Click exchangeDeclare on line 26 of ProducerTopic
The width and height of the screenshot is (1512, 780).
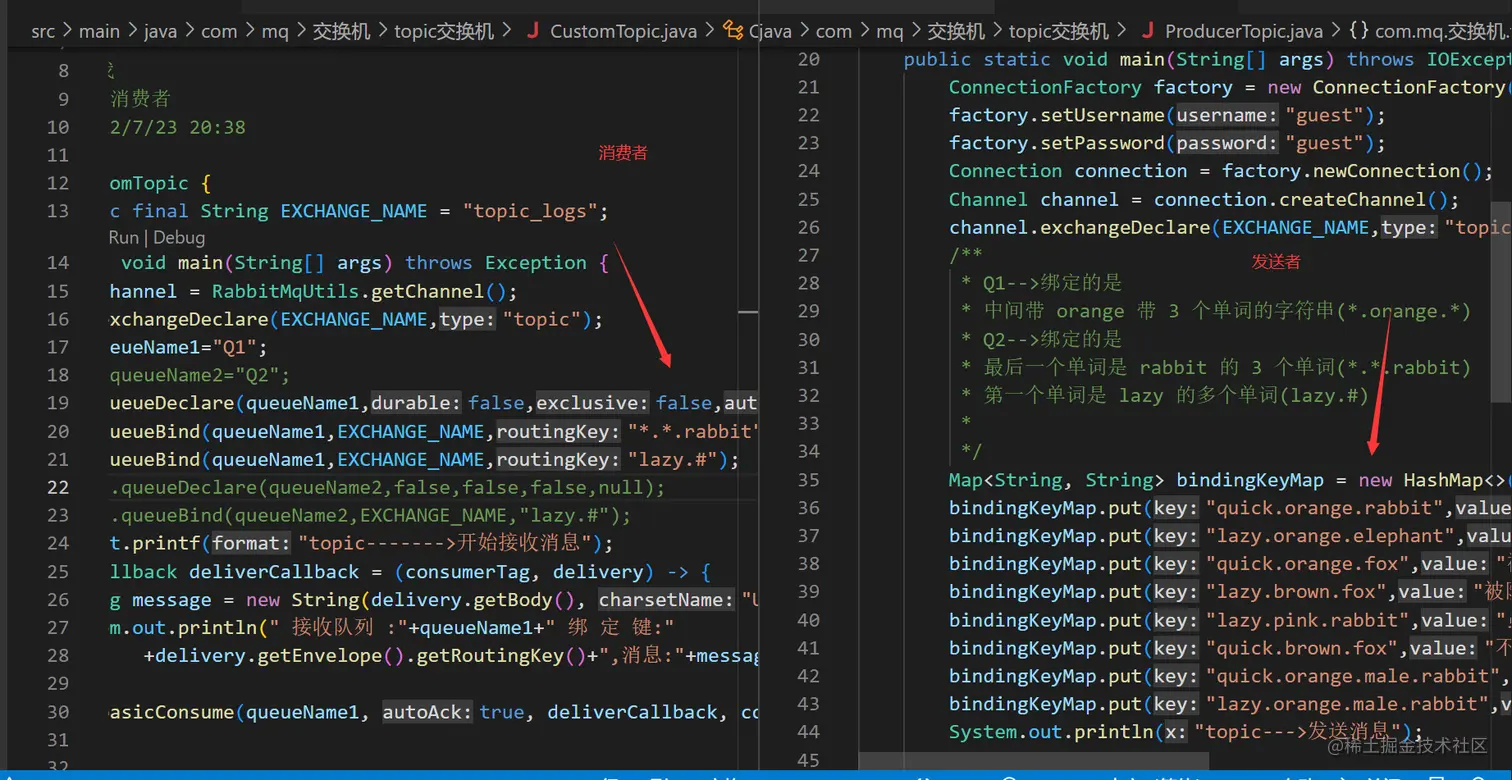pos(1126,227)
